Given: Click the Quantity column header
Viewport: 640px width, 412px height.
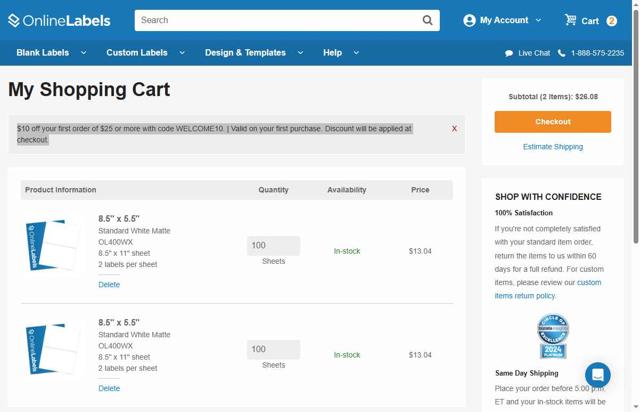Looking at the screenshot, I should point(273,190).
